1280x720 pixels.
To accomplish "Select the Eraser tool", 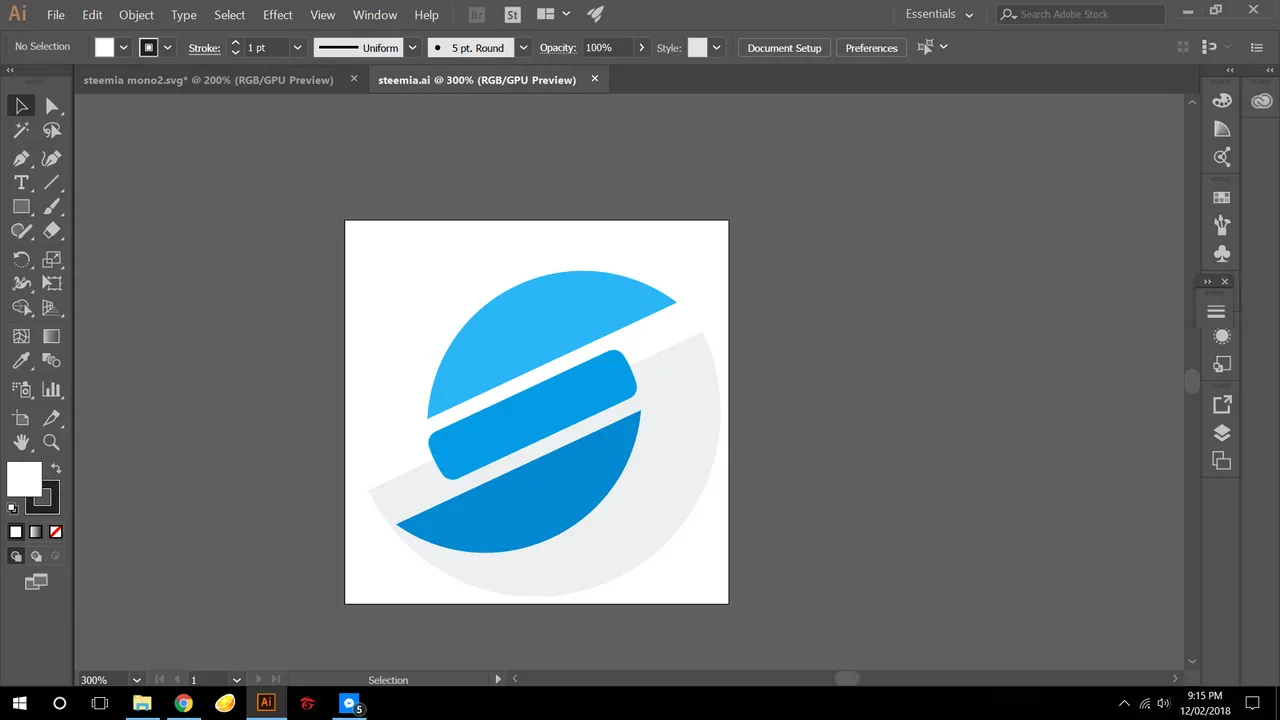I will coord(52,231).
